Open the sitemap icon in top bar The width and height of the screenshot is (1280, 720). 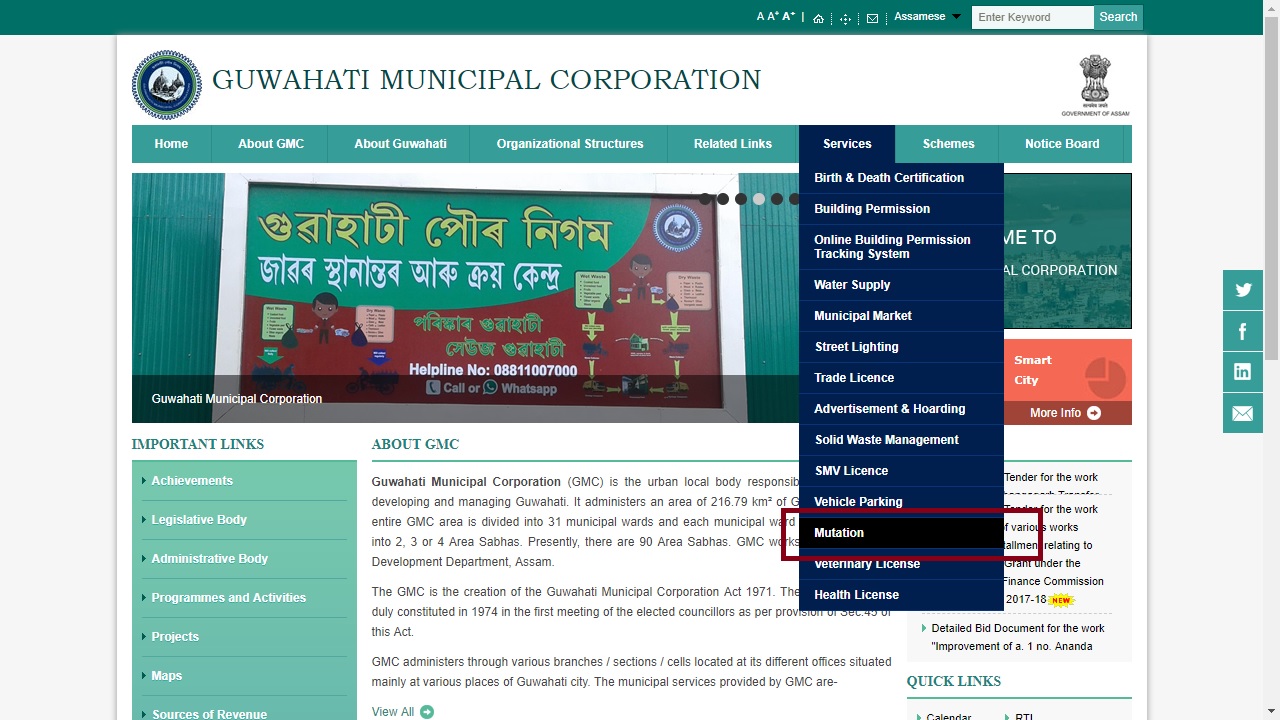pyautogui.click(x=845, y=18)
